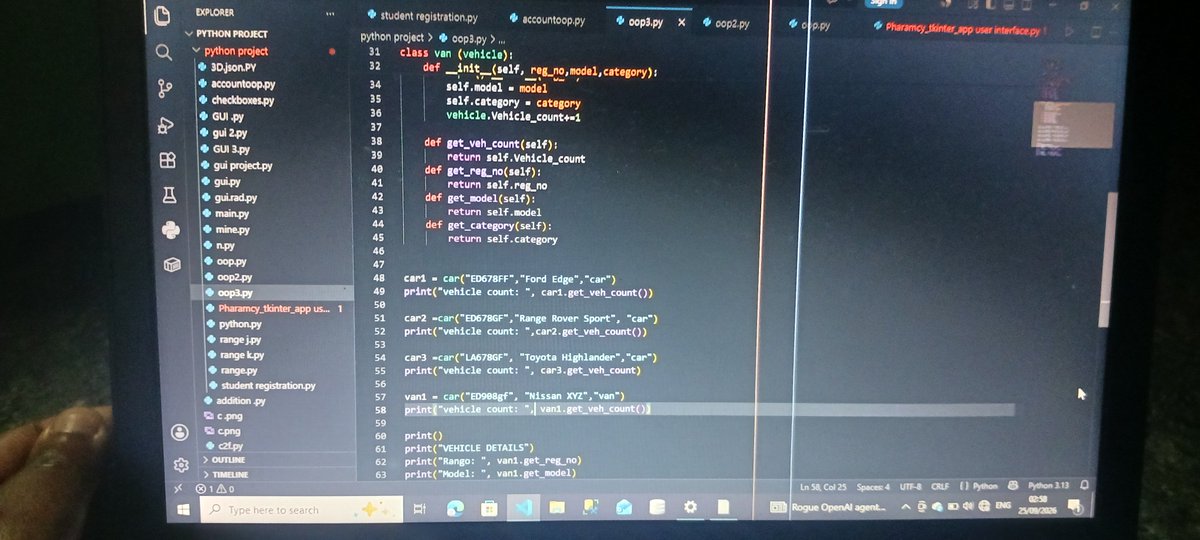This screenshot has width=1200, height=540.
Task: Open Task View on the taskbar
Action: tap(419, 509)
